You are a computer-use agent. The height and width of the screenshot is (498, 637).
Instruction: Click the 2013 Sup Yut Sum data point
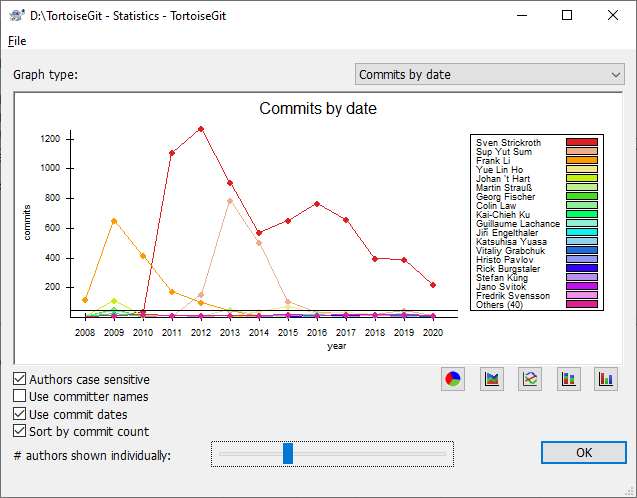230,201
